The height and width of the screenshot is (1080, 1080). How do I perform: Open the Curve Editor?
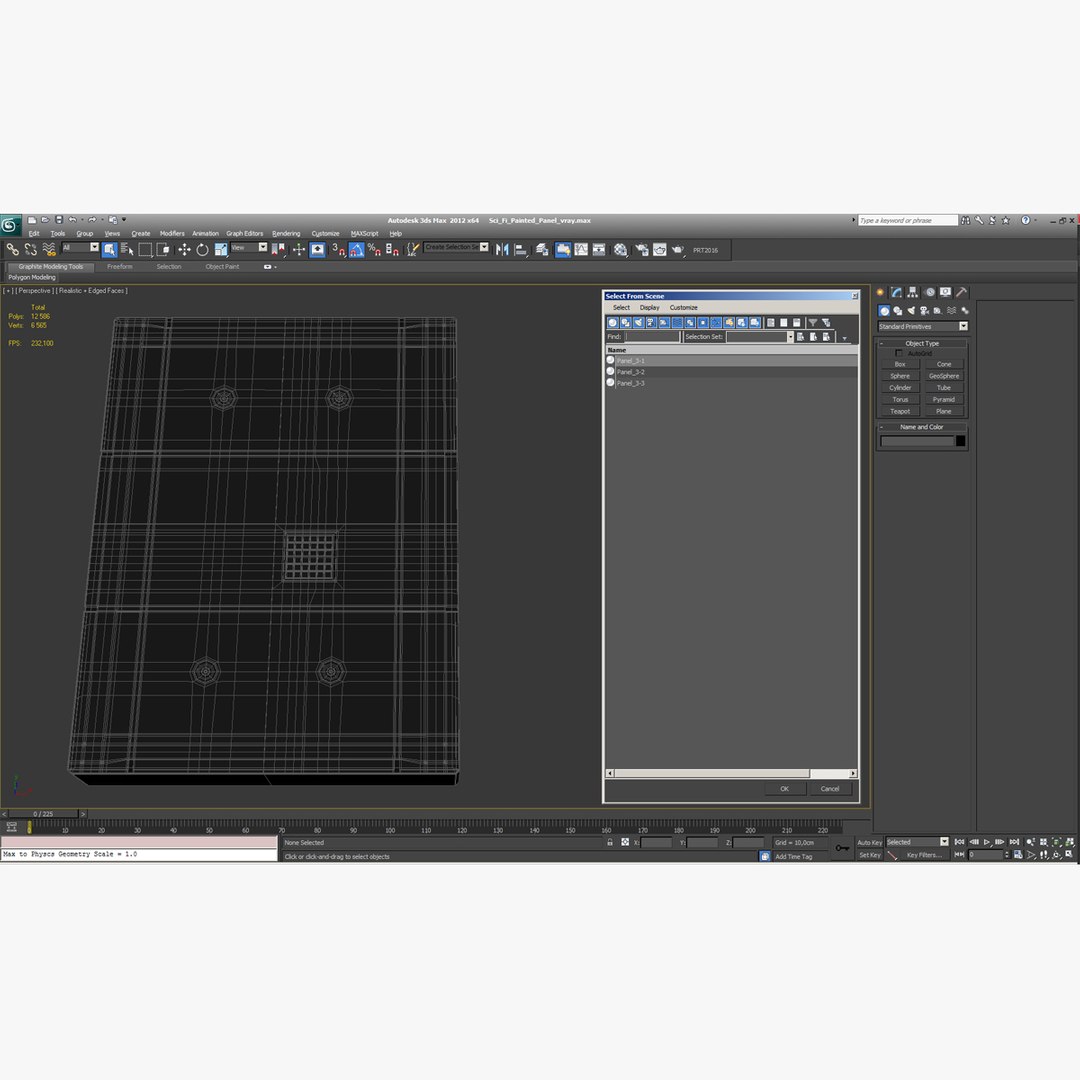point(581,249)
